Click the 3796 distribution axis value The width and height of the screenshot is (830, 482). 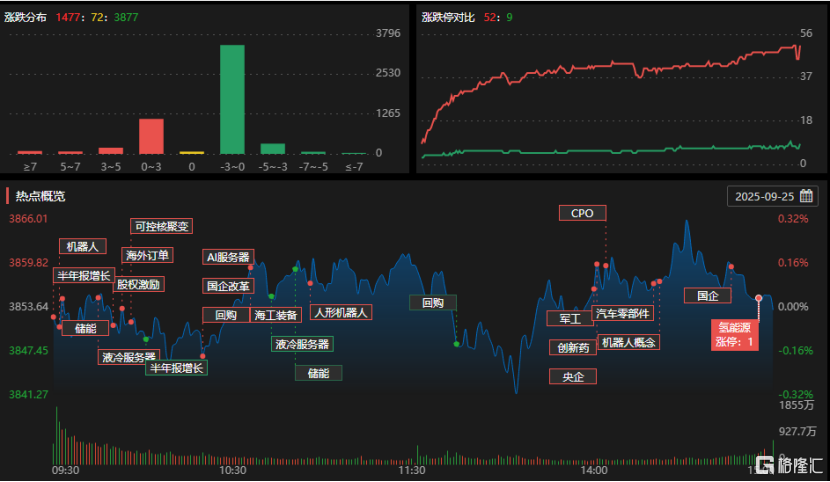(388, 33)
